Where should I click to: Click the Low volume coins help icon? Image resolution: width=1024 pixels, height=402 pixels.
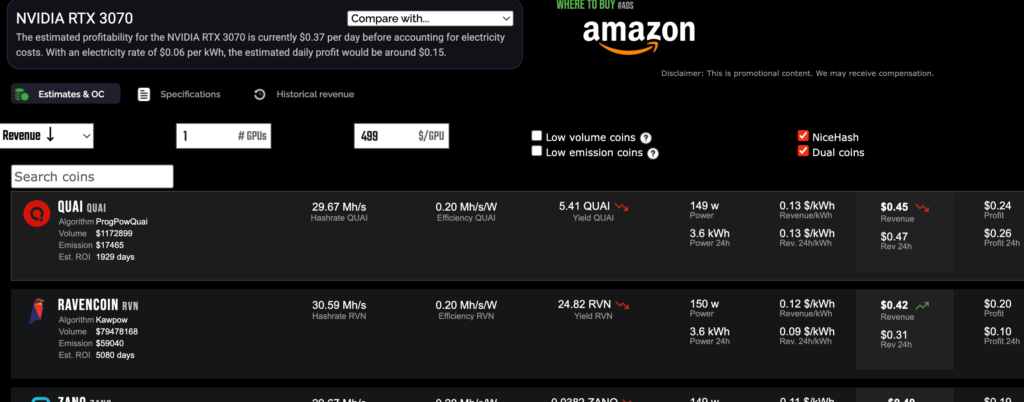[646, 138]
